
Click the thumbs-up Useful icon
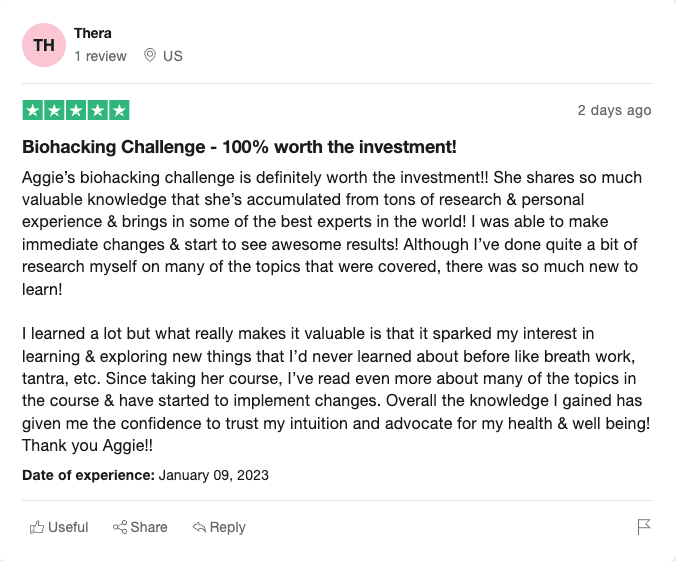37,527
